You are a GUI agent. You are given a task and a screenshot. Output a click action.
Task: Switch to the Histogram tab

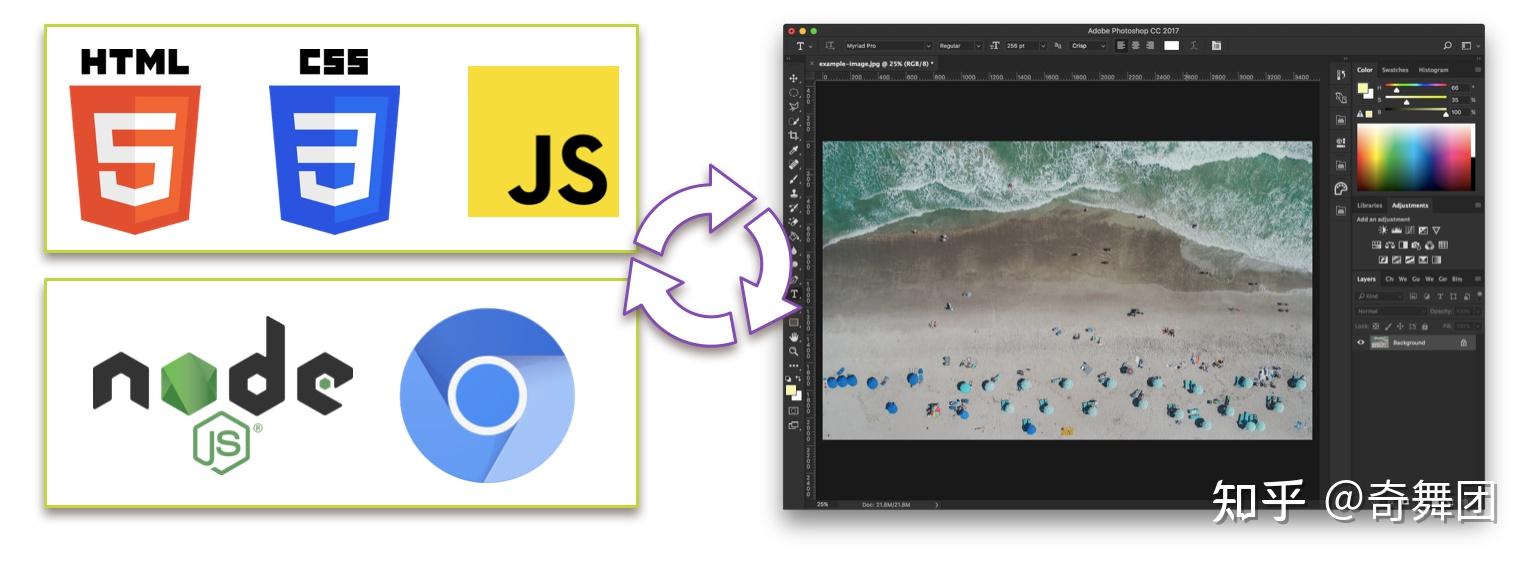pos(1433,70)
